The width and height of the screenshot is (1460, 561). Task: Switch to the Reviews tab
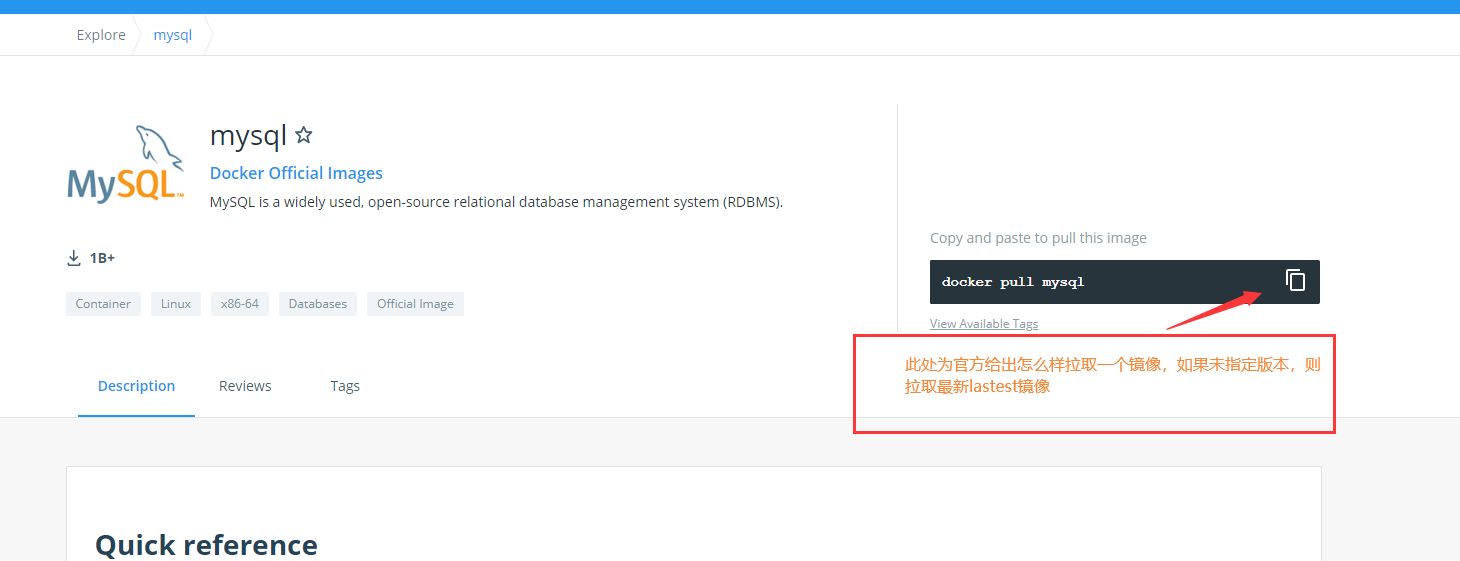tap(245, 386)
